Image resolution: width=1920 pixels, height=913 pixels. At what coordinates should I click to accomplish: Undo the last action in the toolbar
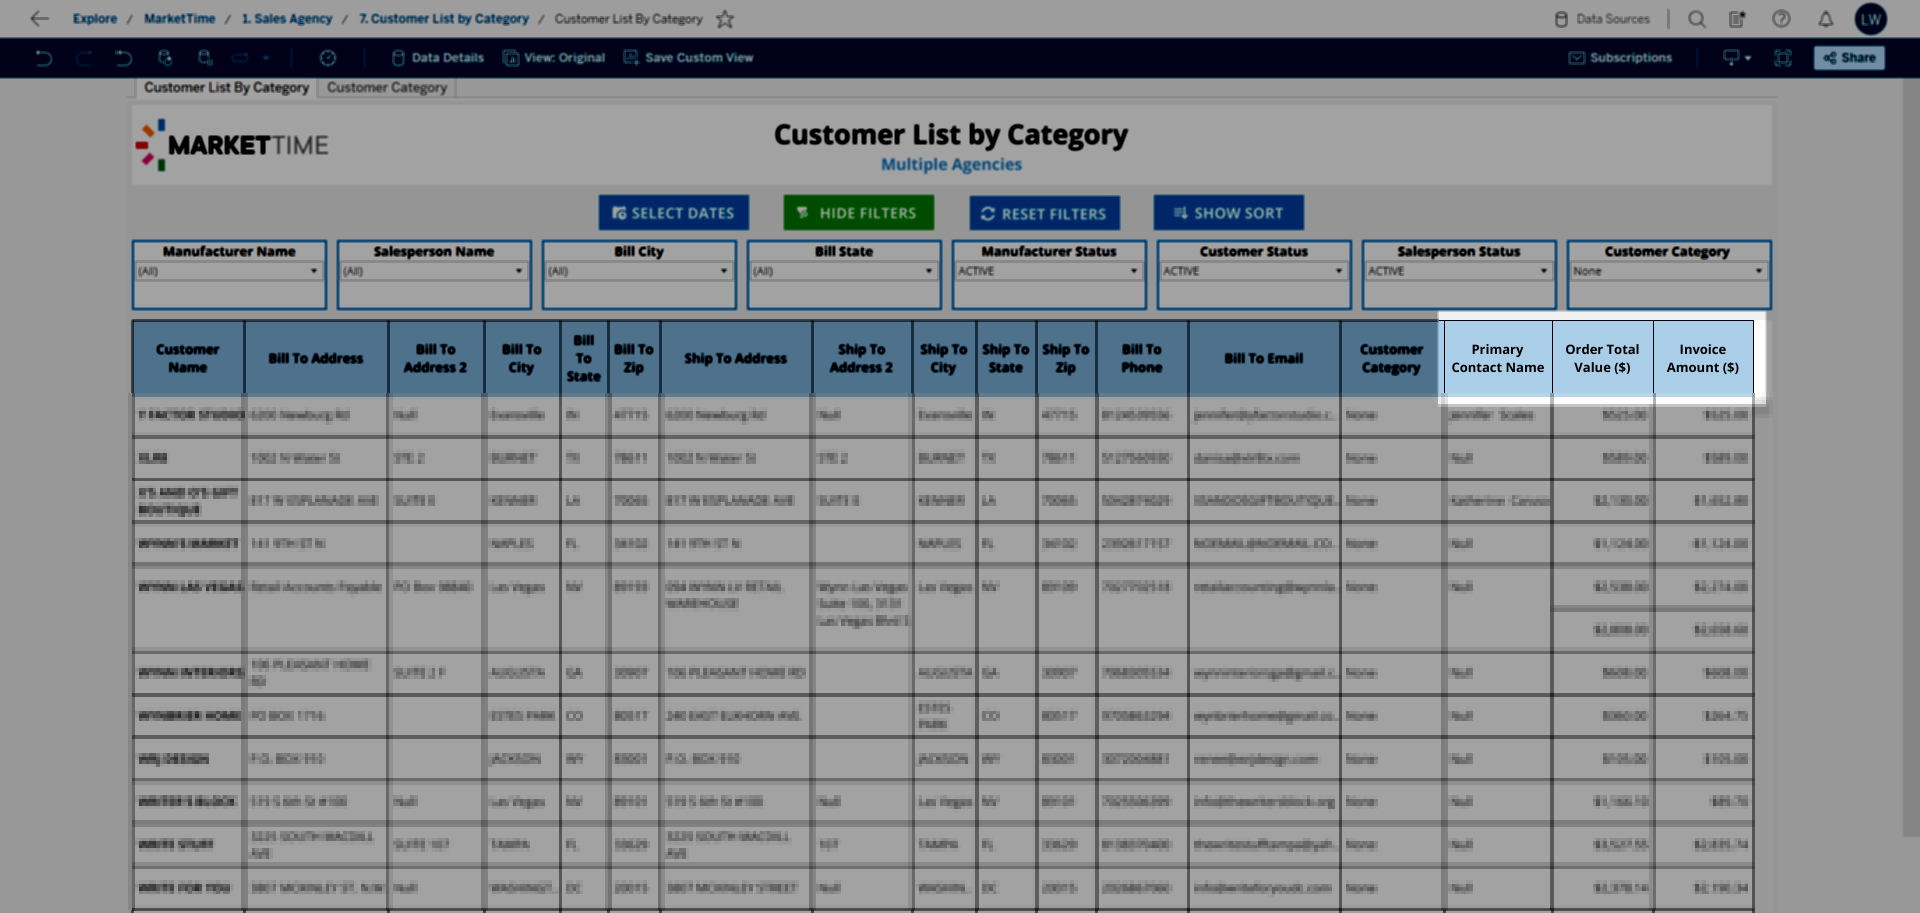tap(43, 58)
